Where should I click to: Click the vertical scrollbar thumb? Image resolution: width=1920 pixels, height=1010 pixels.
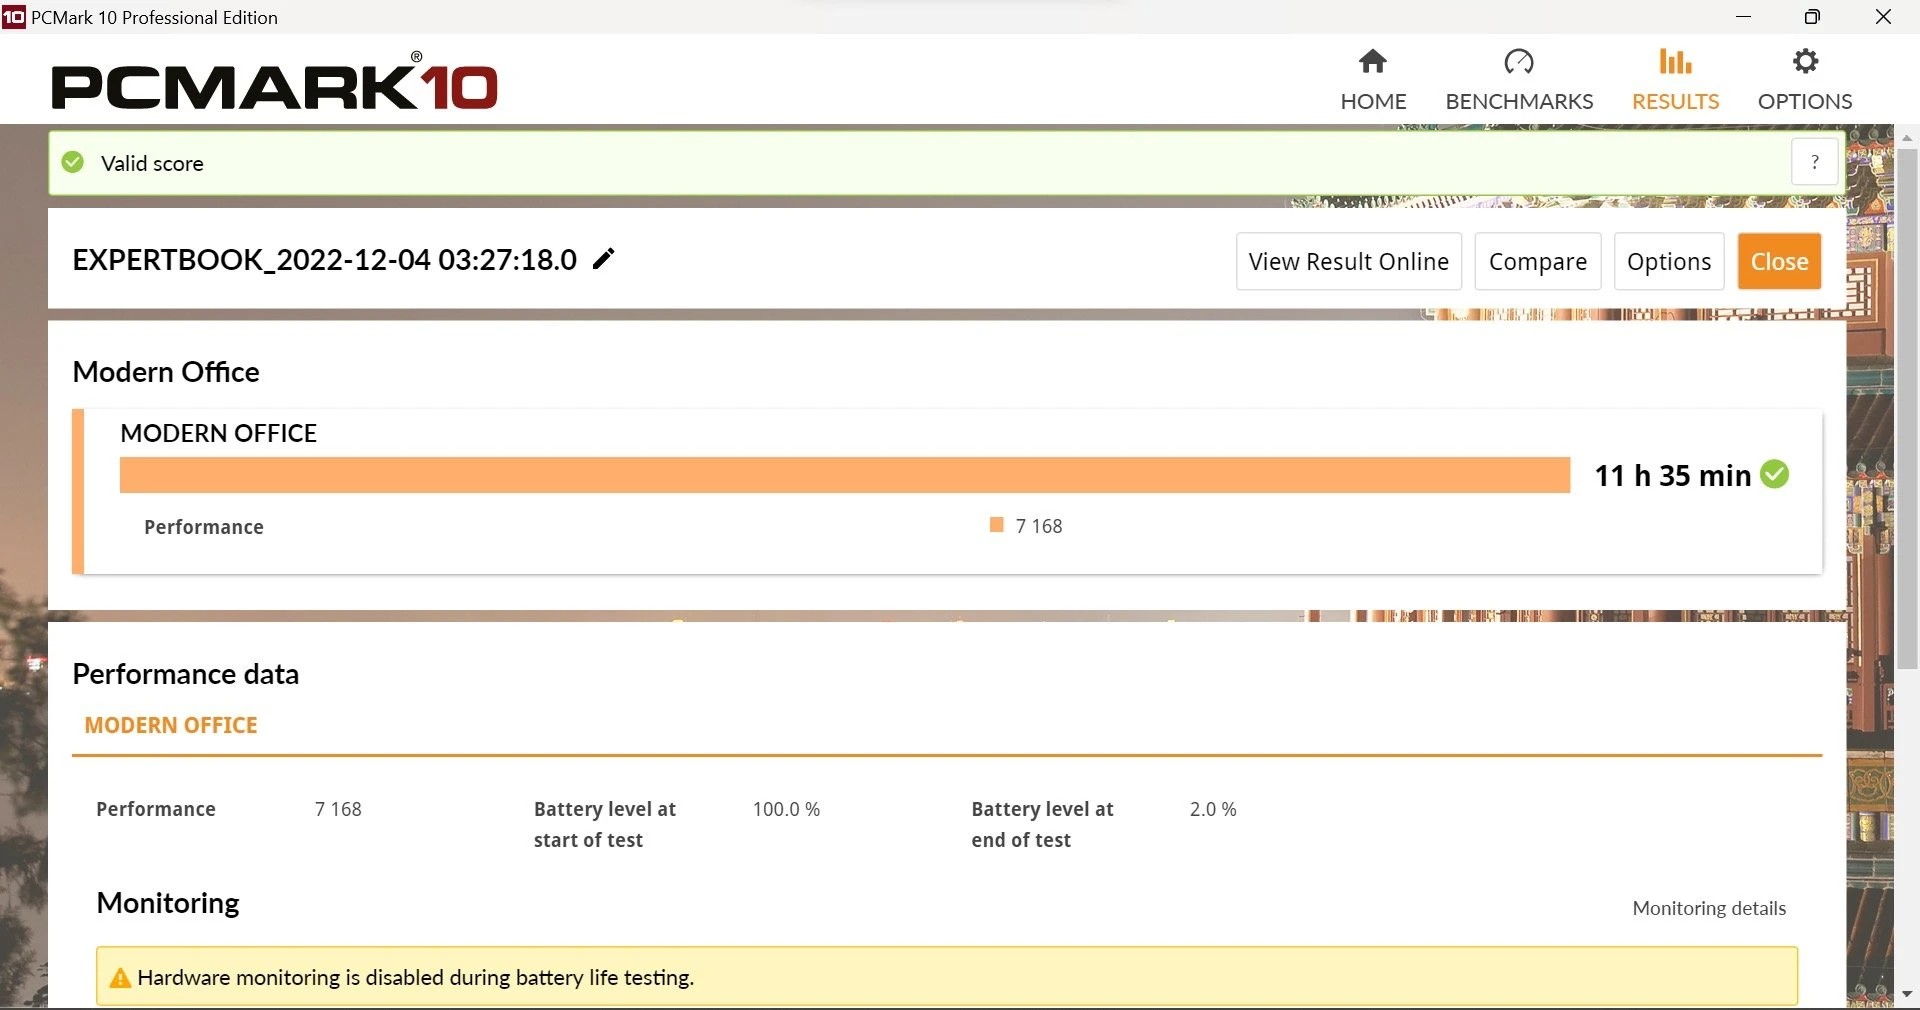pyautogui.click(x=1908, y=409)
